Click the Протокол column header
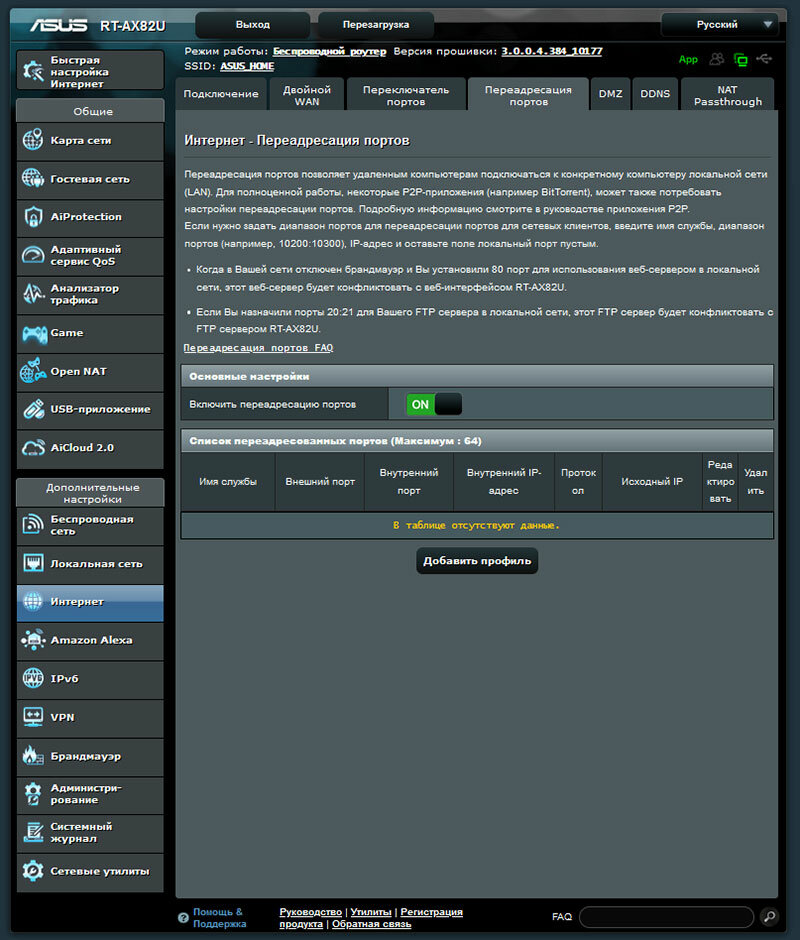Screen dimensions: 800x940 pos(578,481)
